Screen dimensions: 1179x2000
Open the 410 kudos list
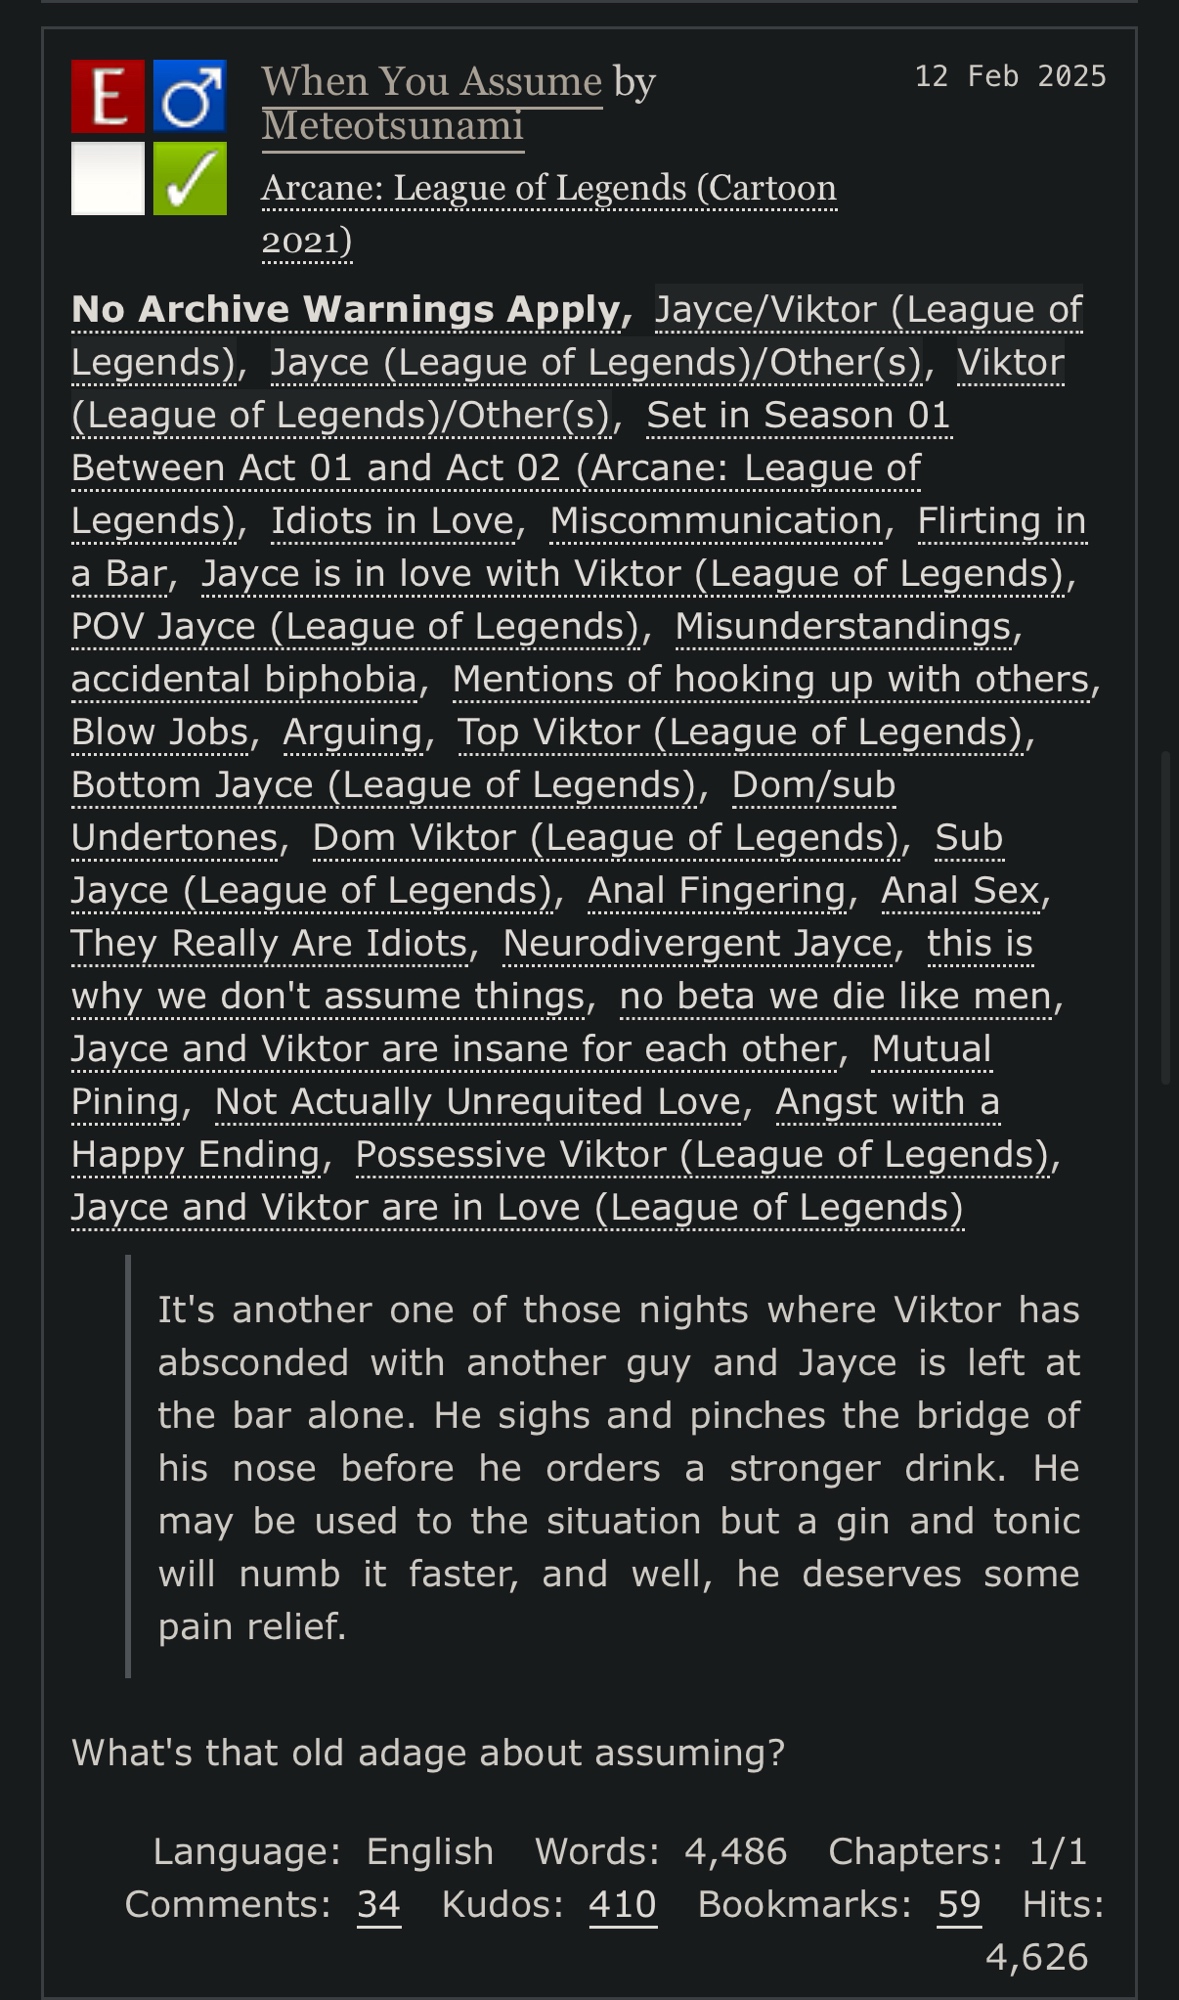622,1904
